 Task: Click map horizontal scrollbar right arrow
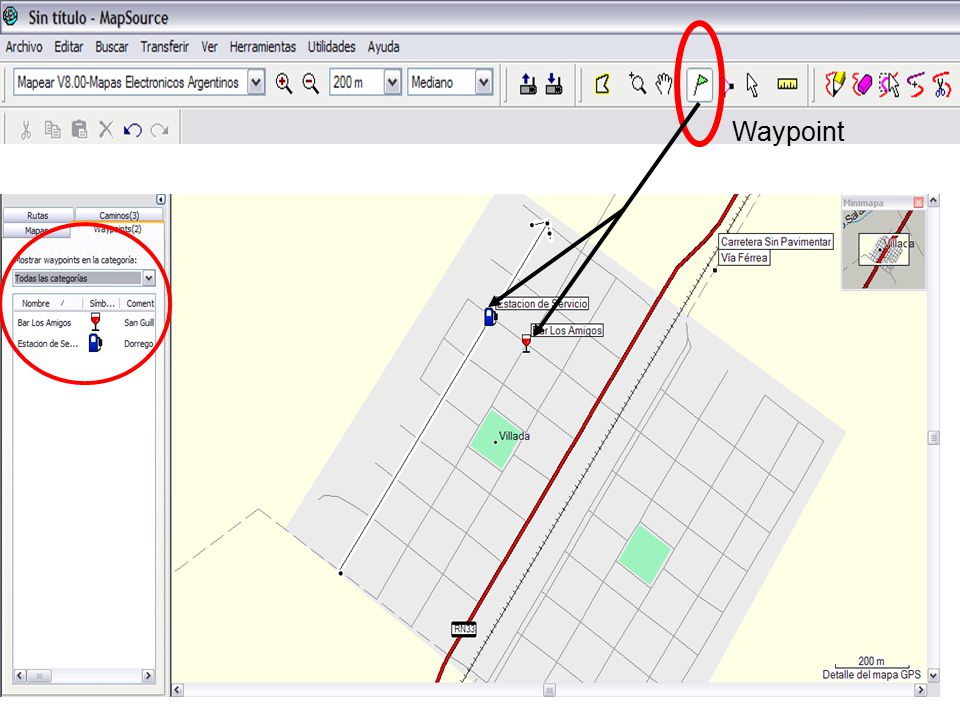click(920, 690)
